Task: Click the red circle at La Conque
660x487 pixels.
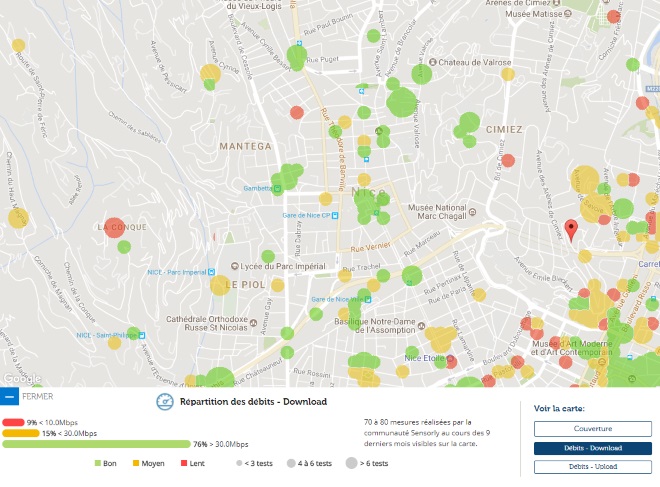Action: (x=115, y=228)
